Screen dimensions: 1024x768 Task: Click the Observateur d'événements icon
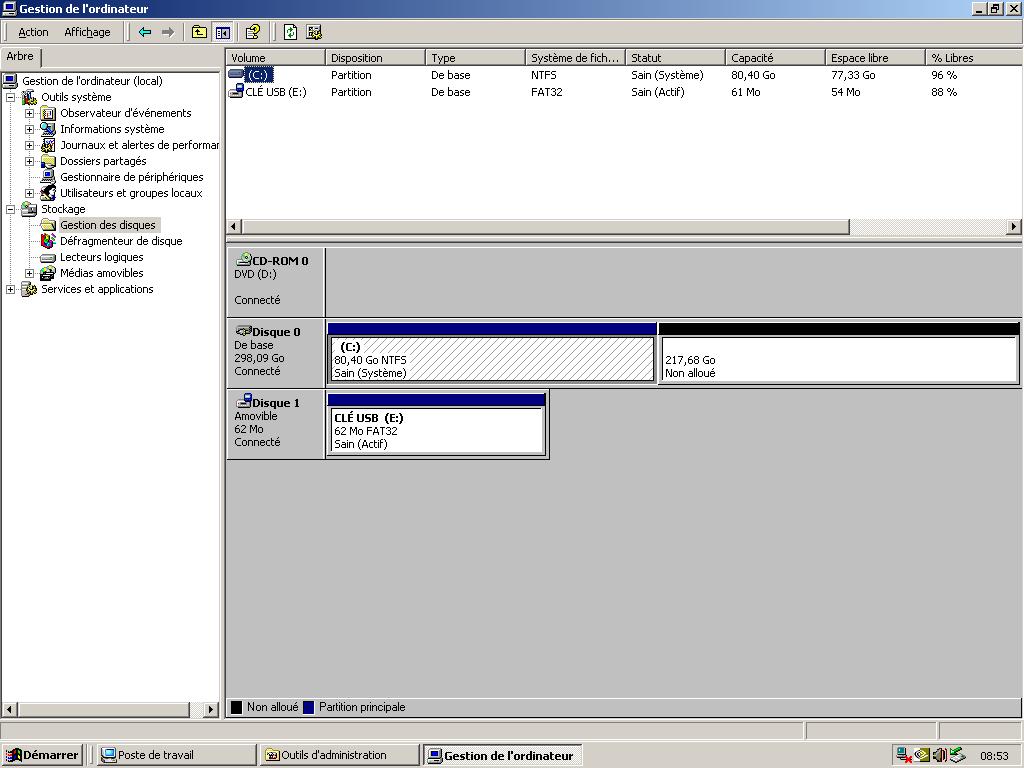48,113
